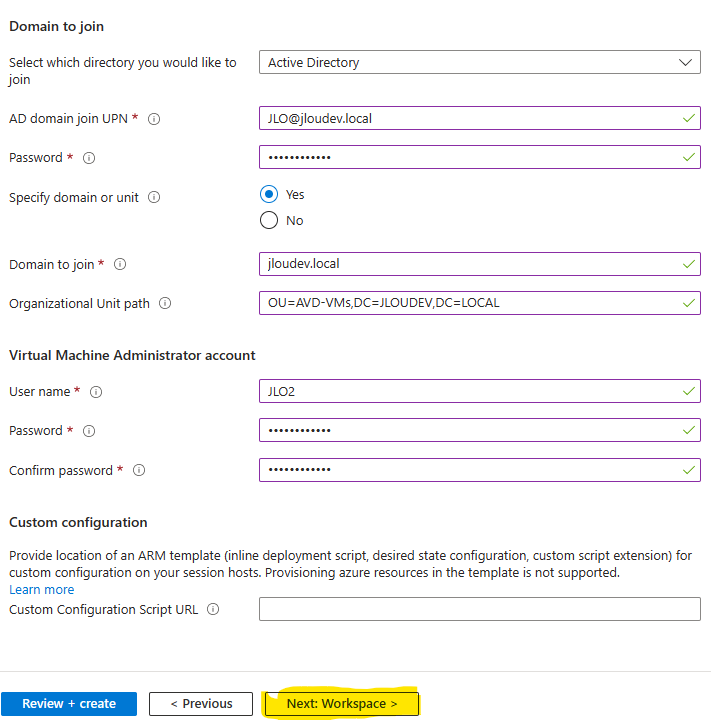The height and width of the screenshot is (723, 711).
Task: Click the Custom Configuration Script URL field
Action: (480, 609)
